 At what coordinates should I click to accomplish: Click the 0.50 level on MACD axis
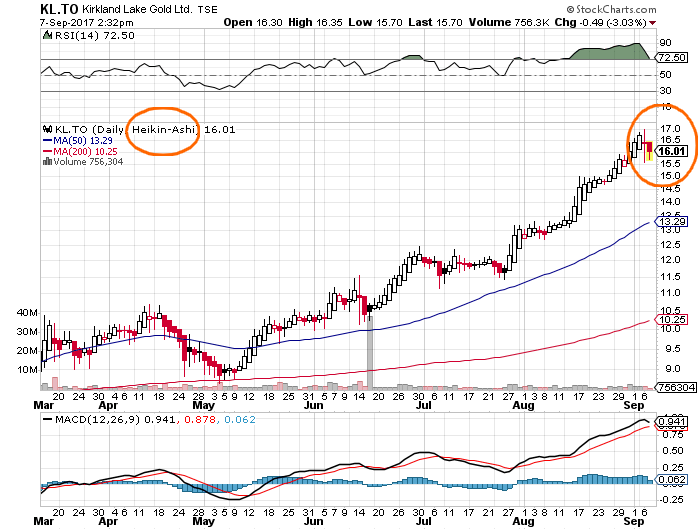coord(671,451)
